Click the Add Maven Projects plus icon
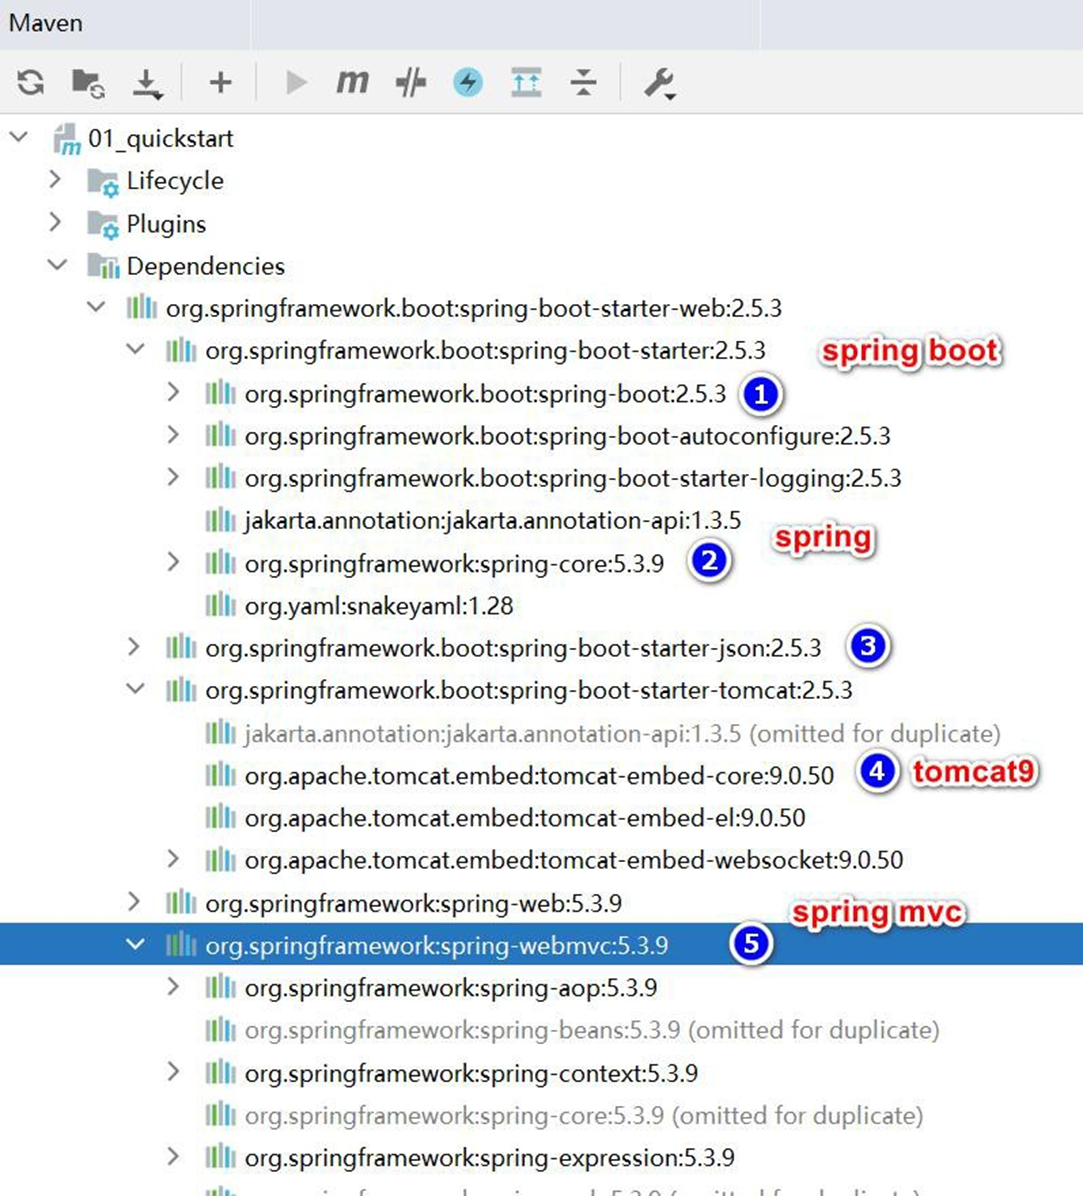The image size is (1083, 1196). click(x=220, y=82)
